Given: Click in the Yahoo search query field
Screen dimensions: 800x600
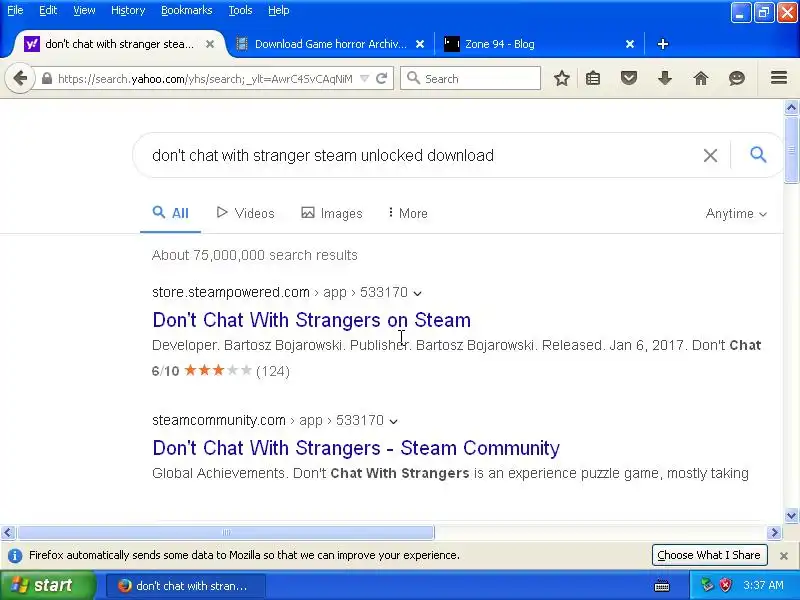Looking at the screenshot, I should coord(418,155).
